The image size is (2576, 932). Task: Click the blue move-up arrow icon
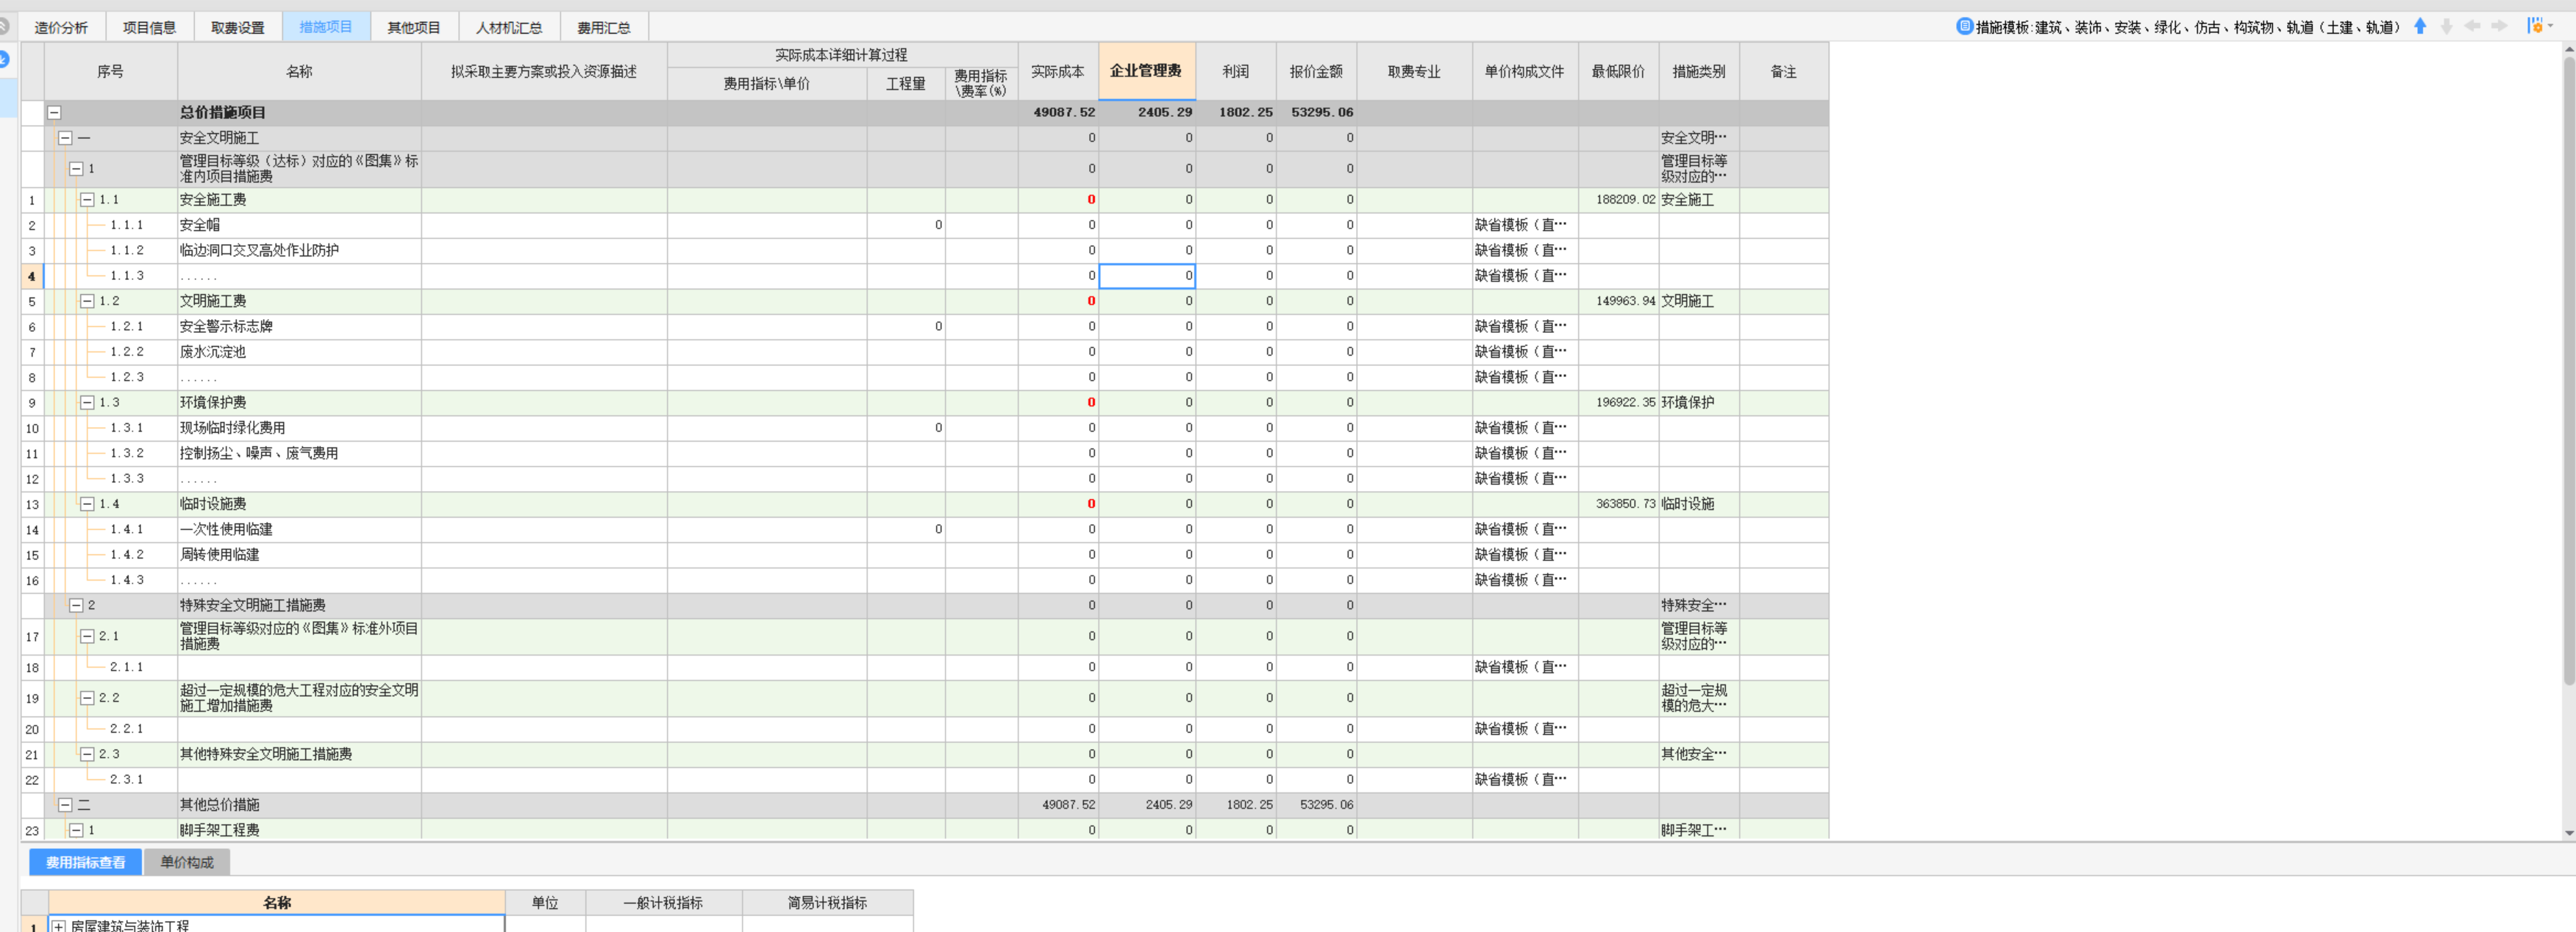[2420, 26]
